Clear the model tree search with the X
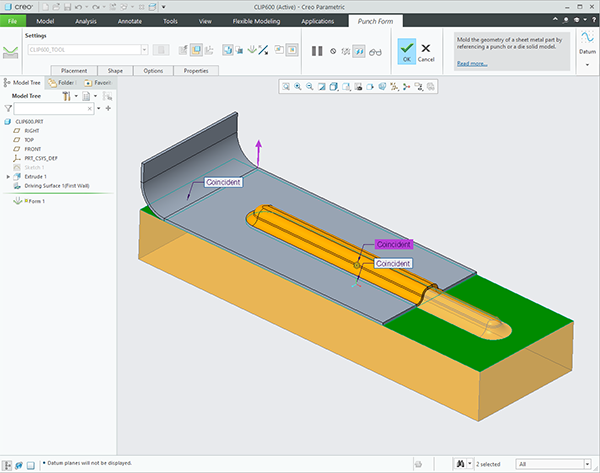This screenshot has width=600, height=473. (x=90, y=109)
